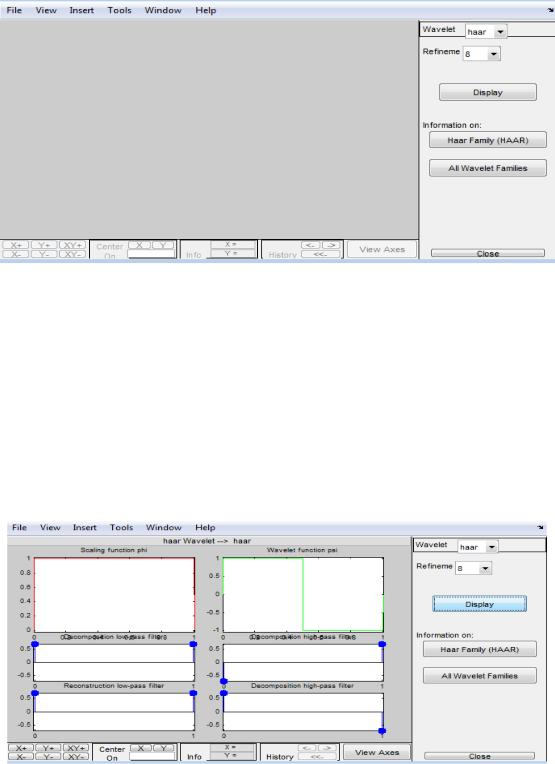Open Window menu in lower haar window
Image resolution: width=555 pixels, height=764 pixels.
pyautogui.click(x=164, y=527)
